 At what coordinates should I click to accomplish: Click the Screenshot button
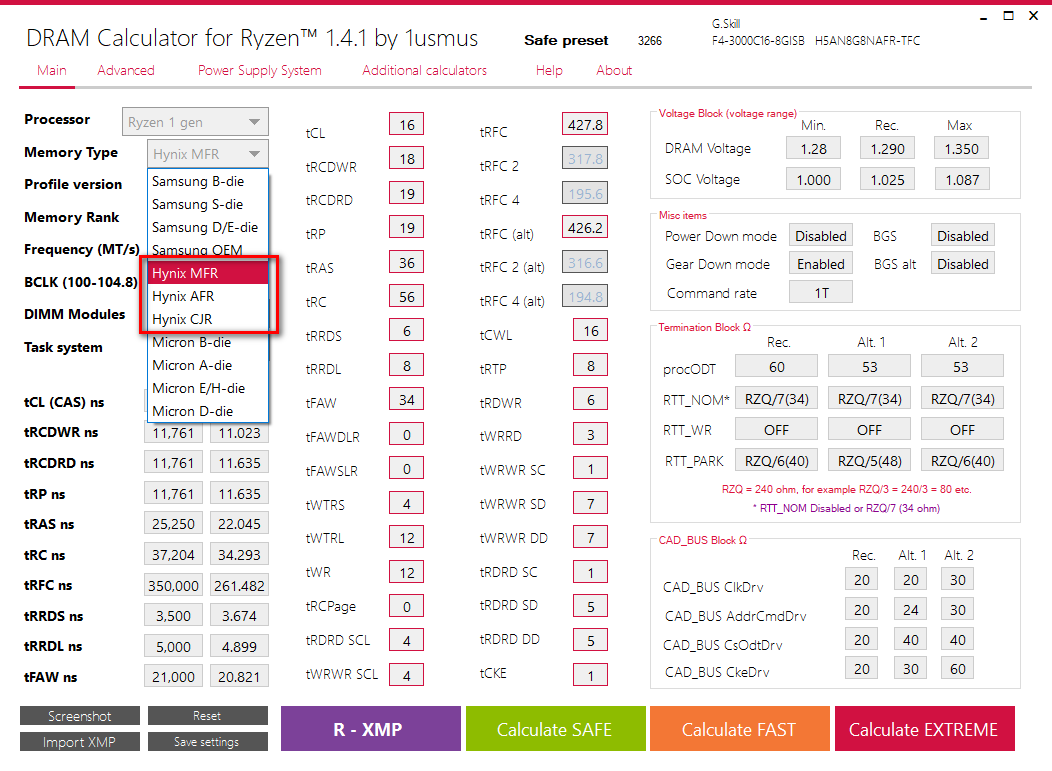pyautogui.click(x=80, y=716)
